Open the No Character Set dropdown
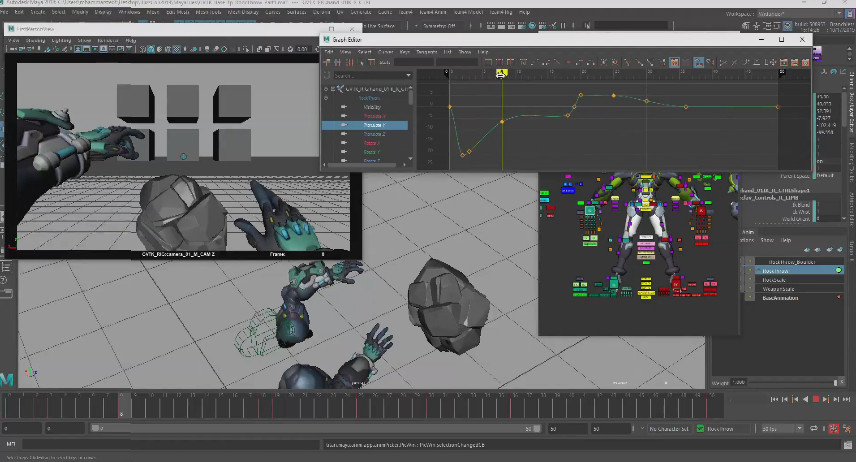 (669, 429)
